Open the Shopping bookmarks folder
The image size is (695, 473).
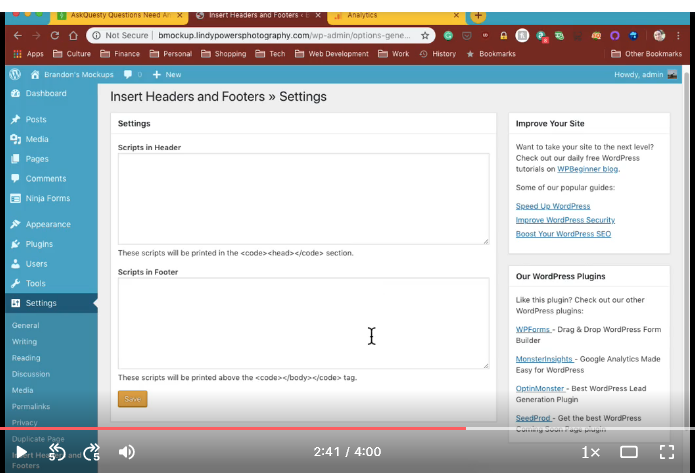(223, 54)
